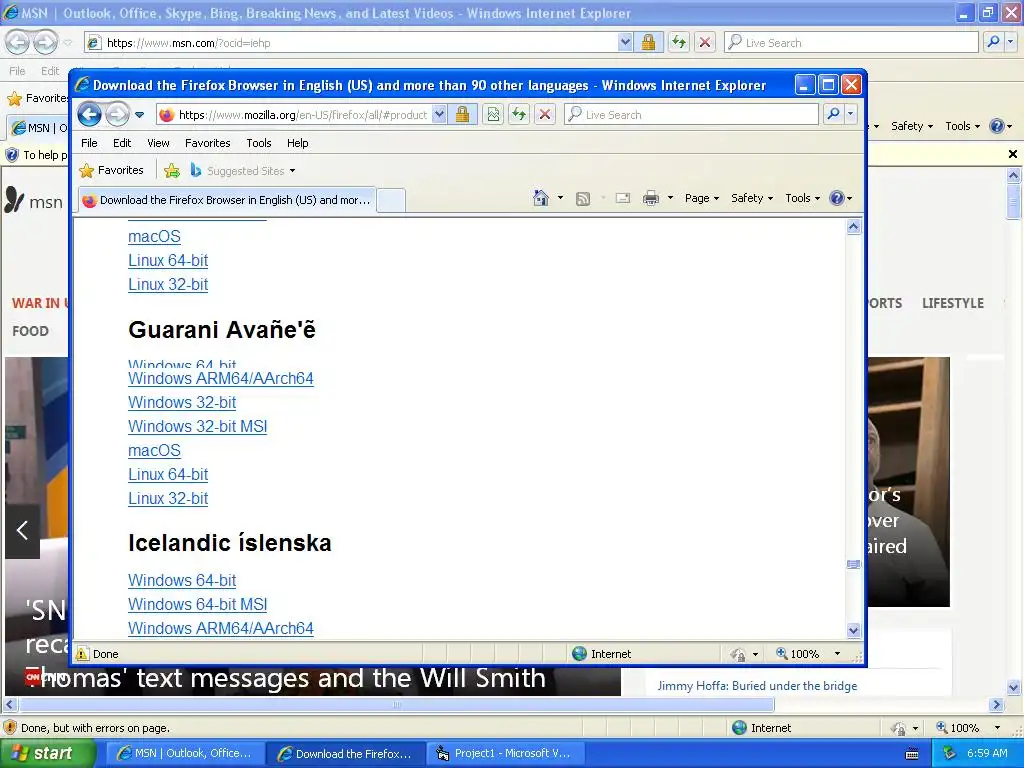Click Windows 32-bit MSI under Guarani
Screen dimensions: 1024x768
tap(197, 426)
